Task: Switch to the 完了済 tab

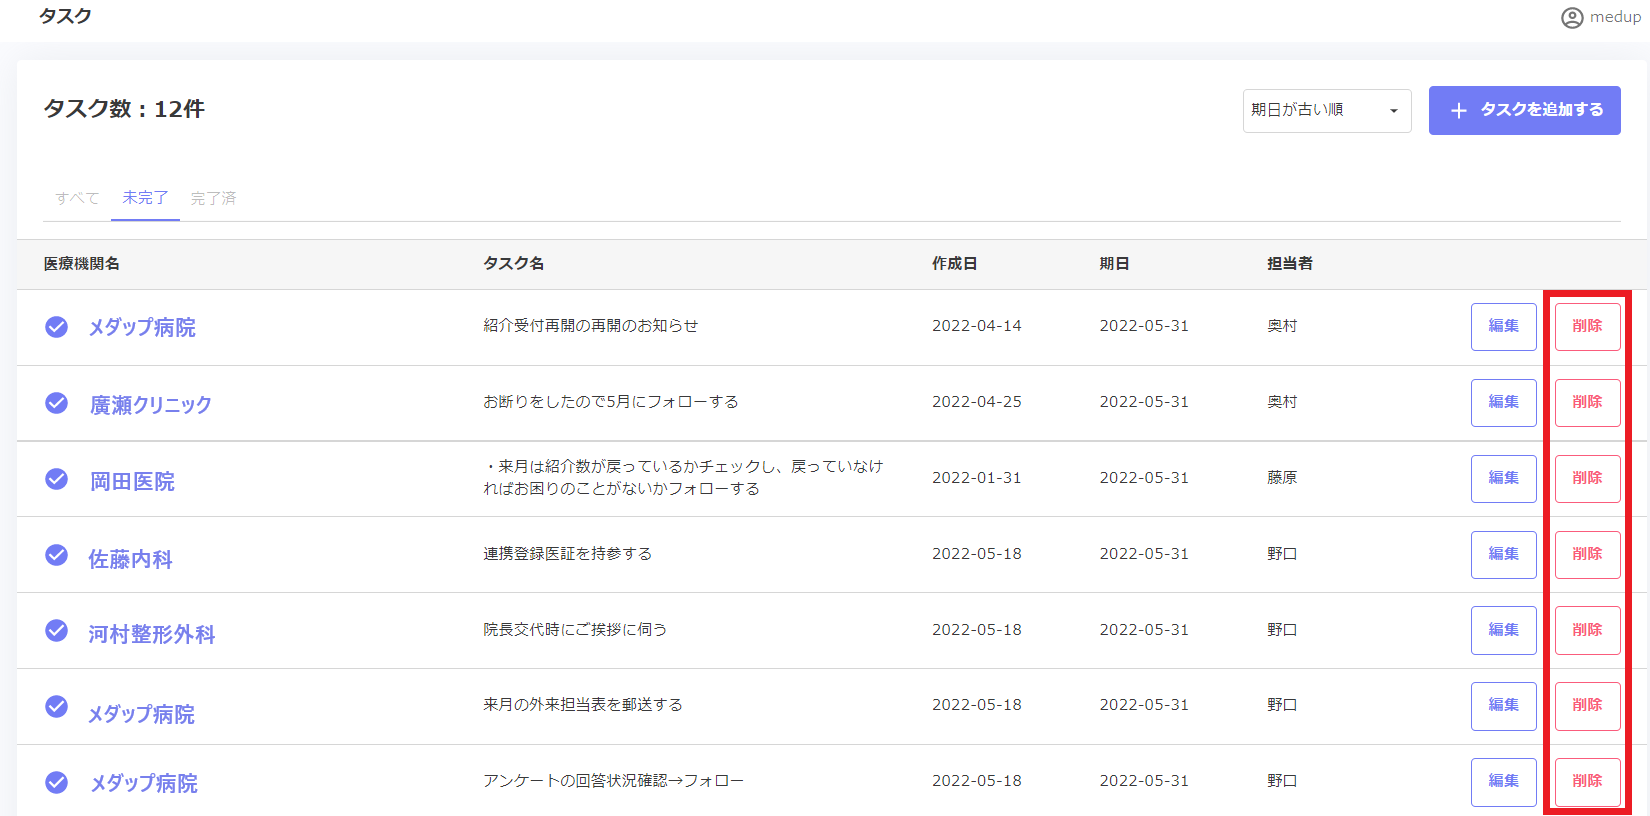Action: (213, 198)
